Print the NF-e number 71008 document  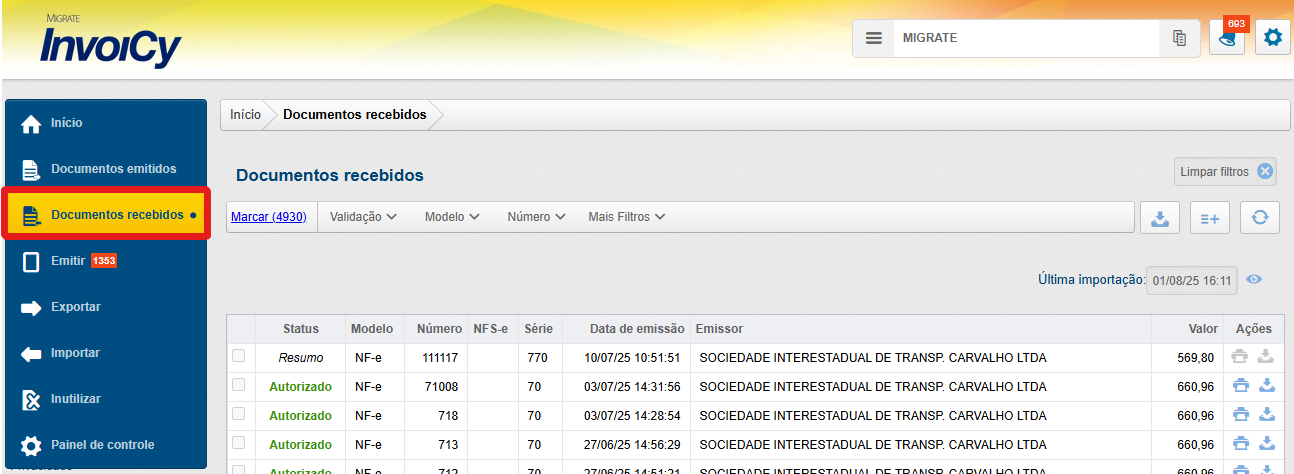(x=1240, y=386)
